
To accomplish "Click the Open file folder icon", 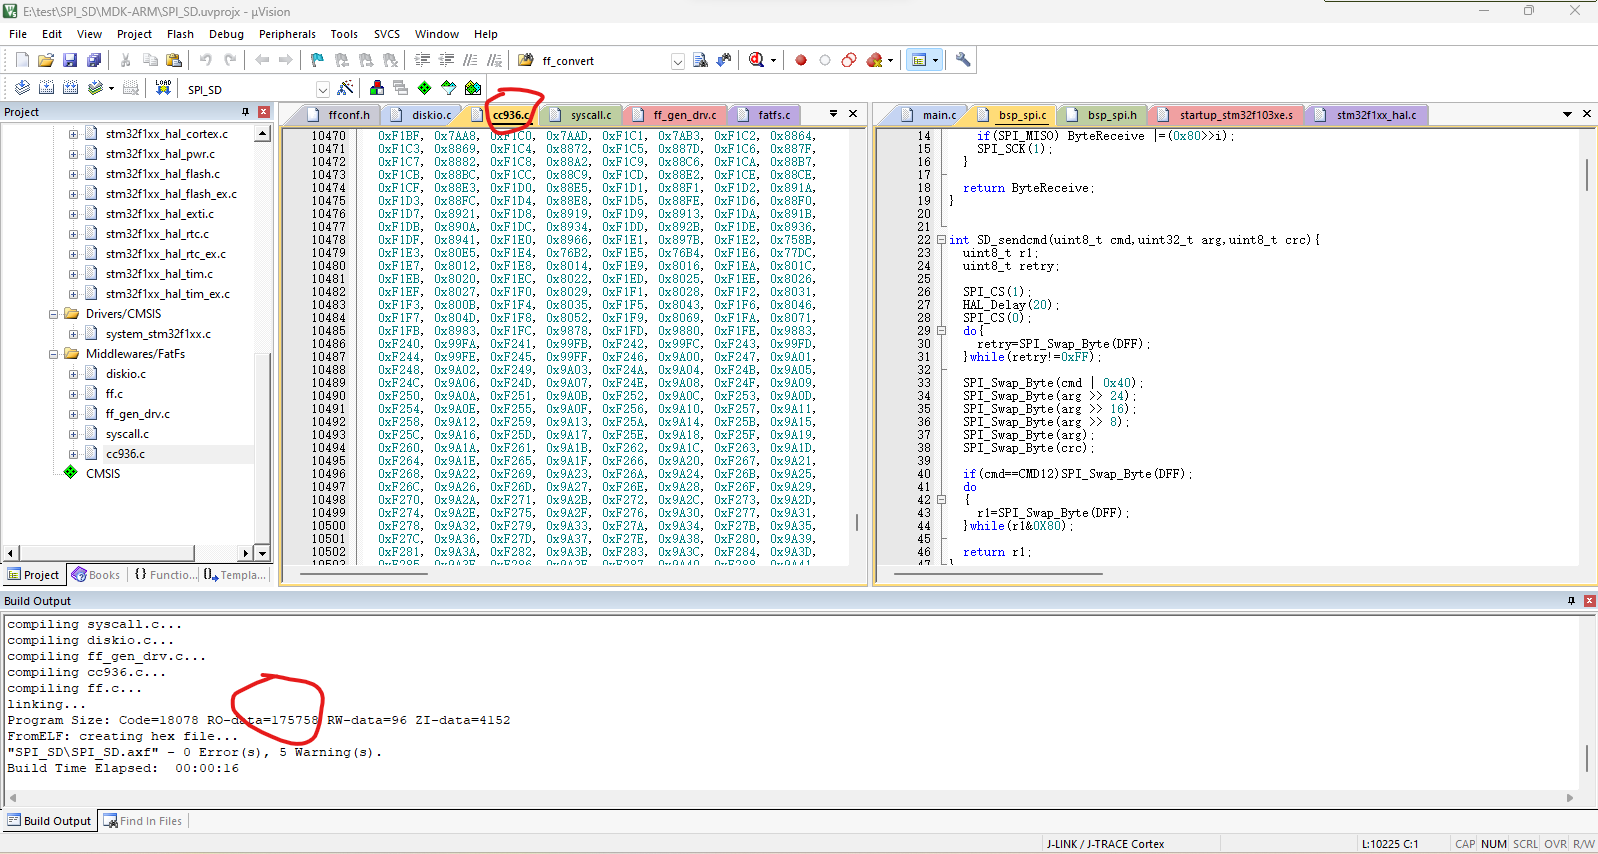I will pyautogui.click(x=46, y=60).
